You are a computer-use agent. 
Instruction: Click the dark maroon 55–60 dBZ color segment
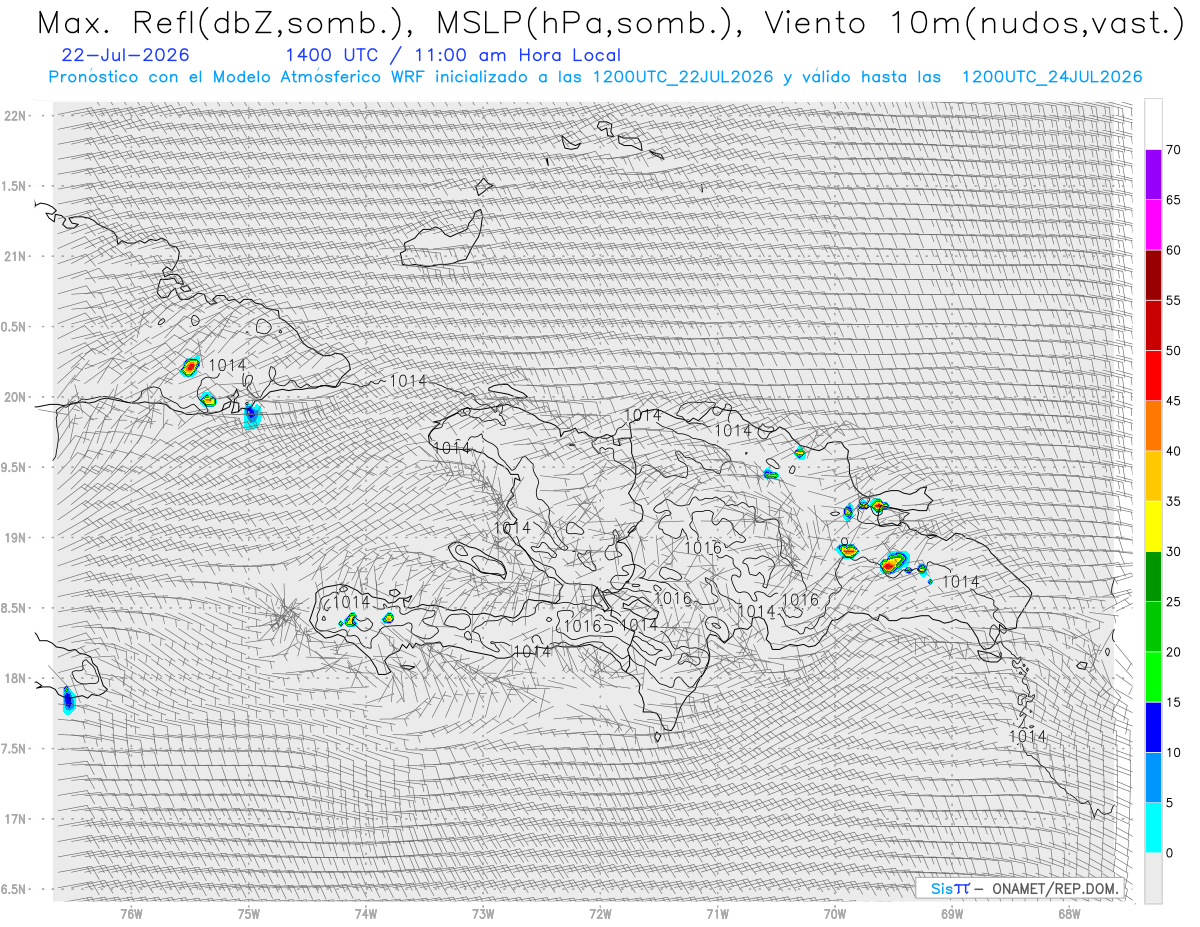(x=1153, y=275)
